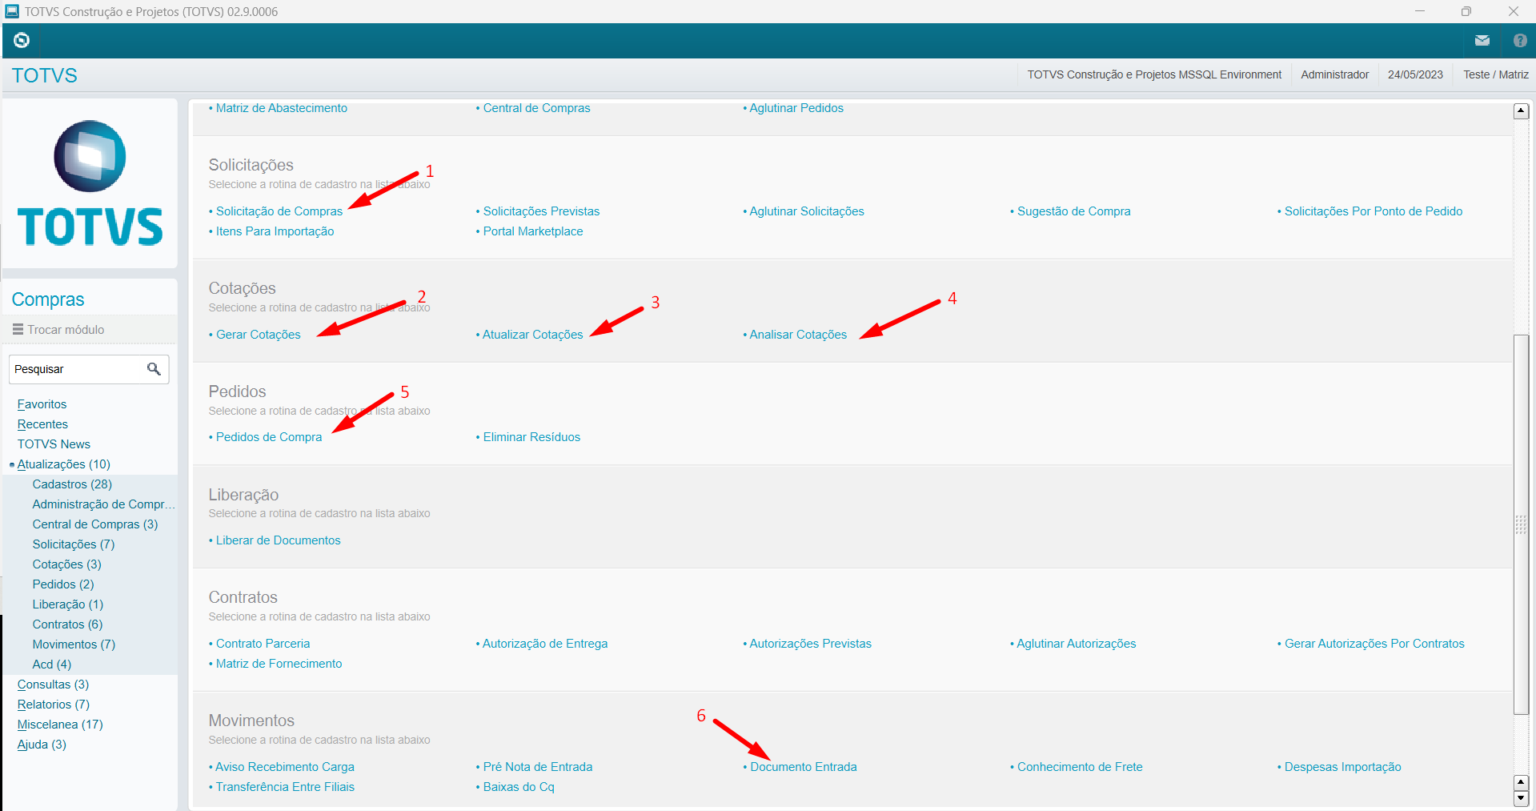Click the search magnifier icon
The image size is (1536, 811).
pyautogui.click(x=154, y=369)
